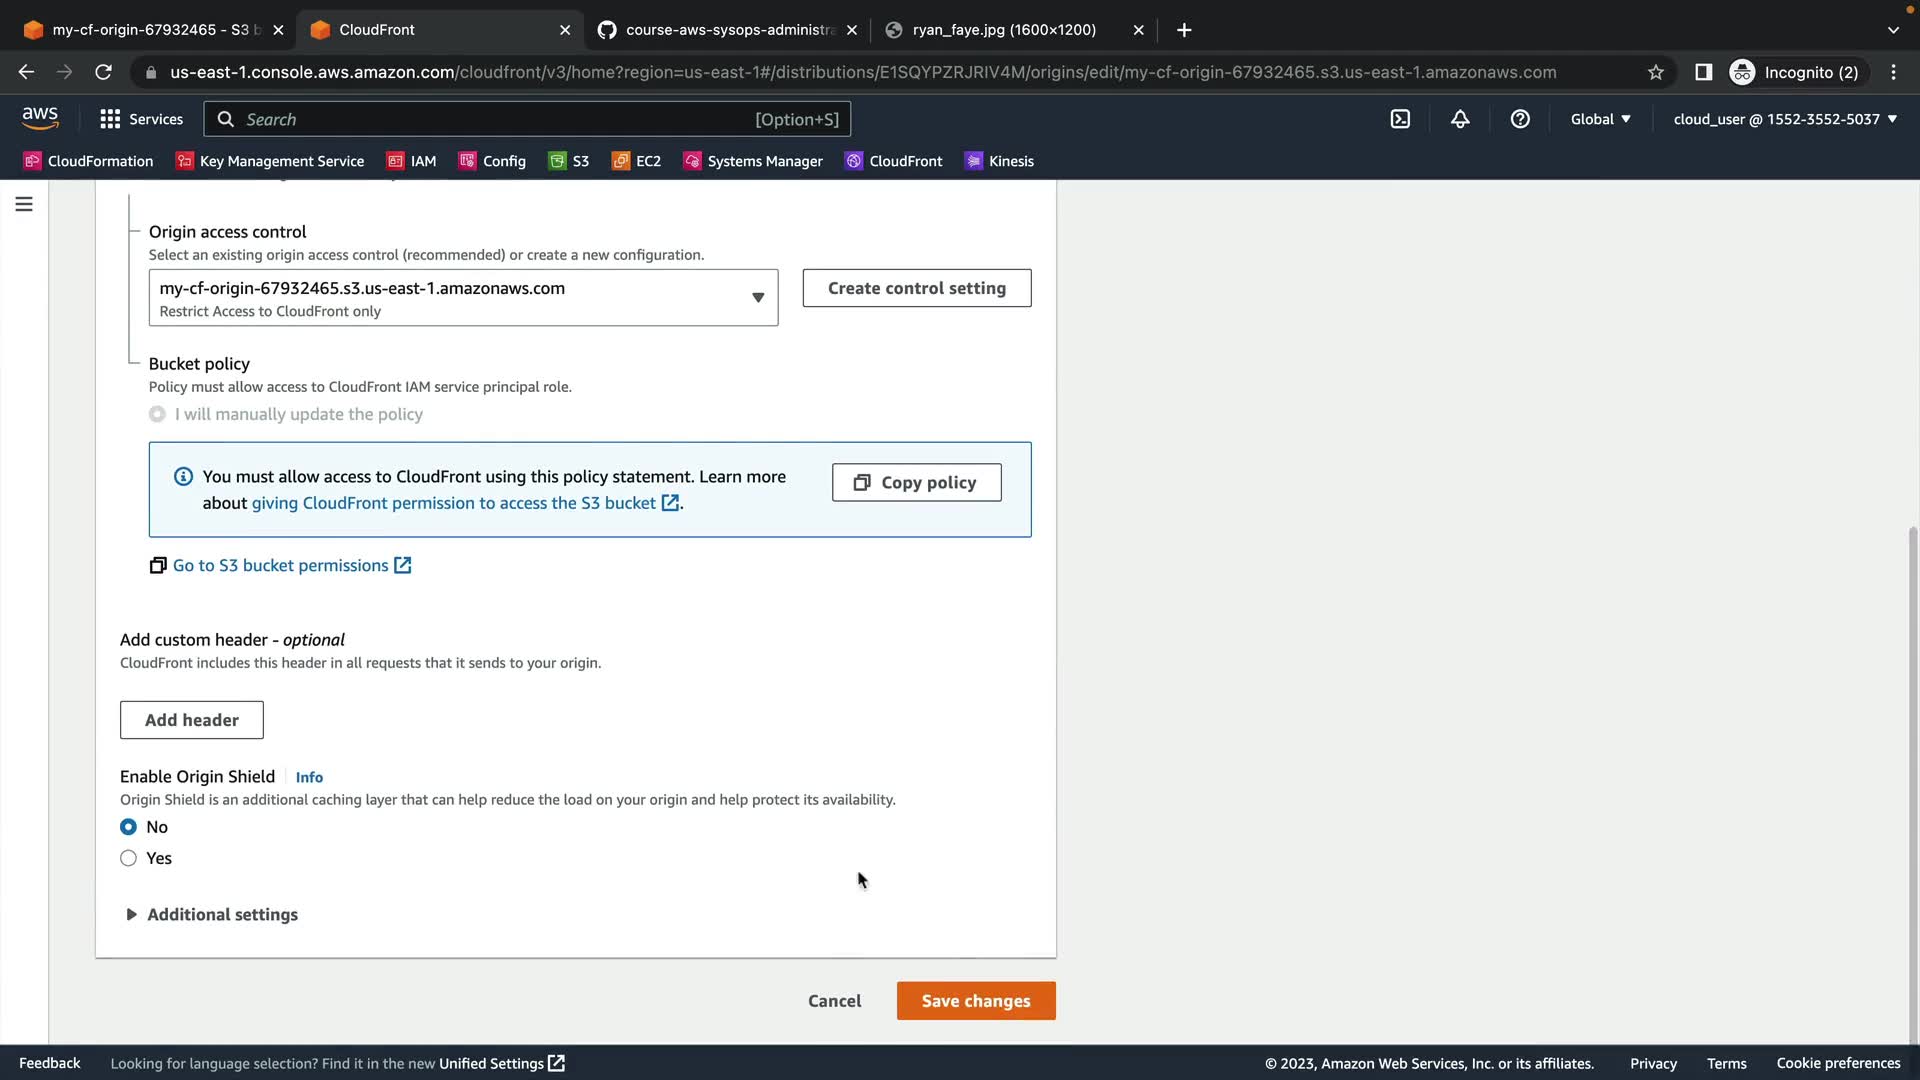1920x1080 pixels.
Task: Open Go to S3 bucket permissions link
Action: coord(281,566)
